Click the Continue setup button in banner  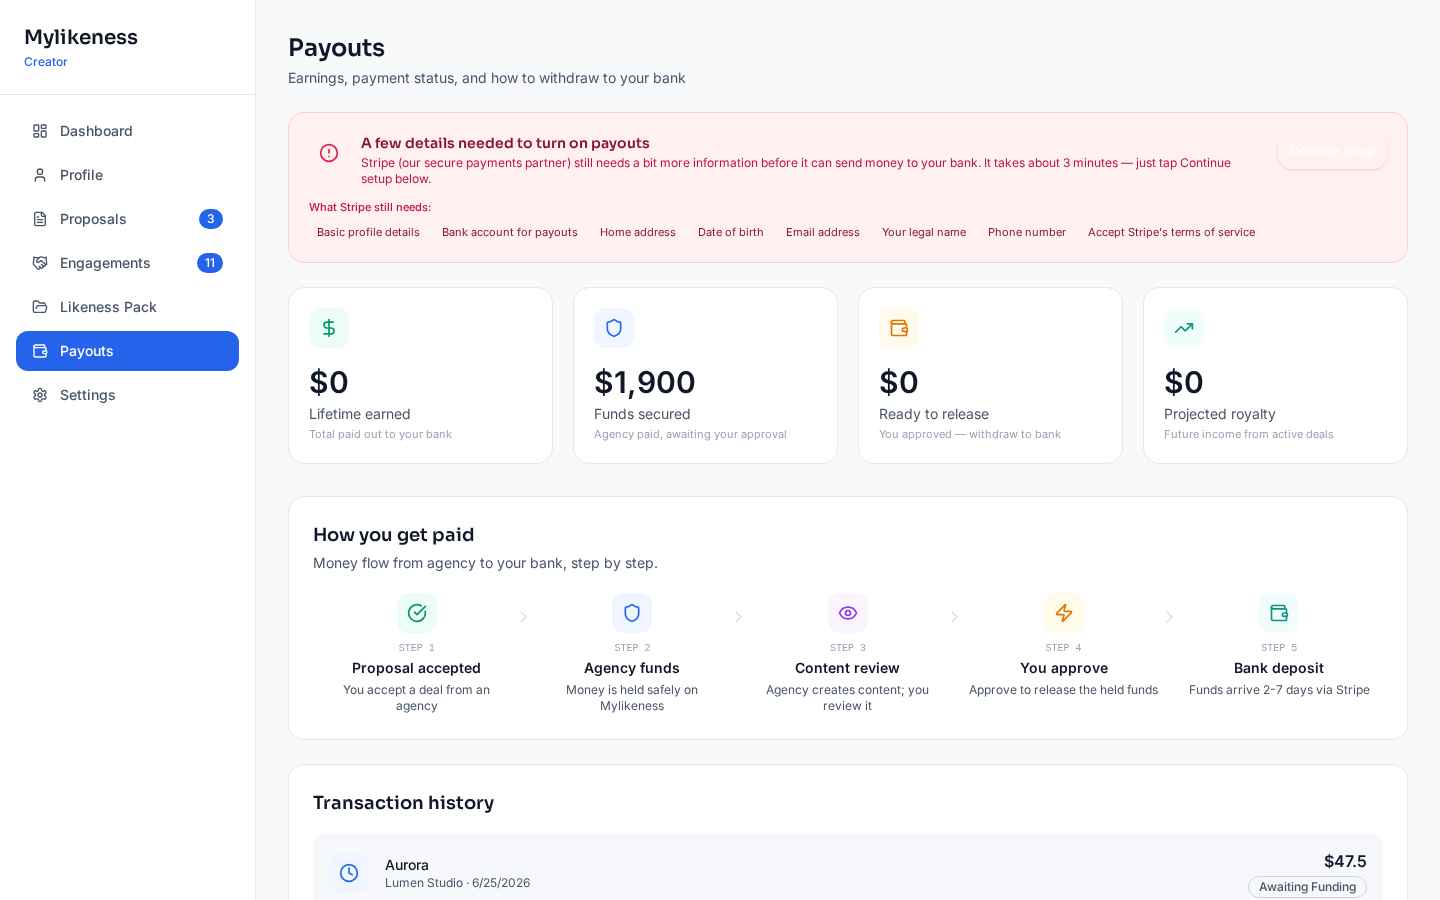pos(1332,151)
